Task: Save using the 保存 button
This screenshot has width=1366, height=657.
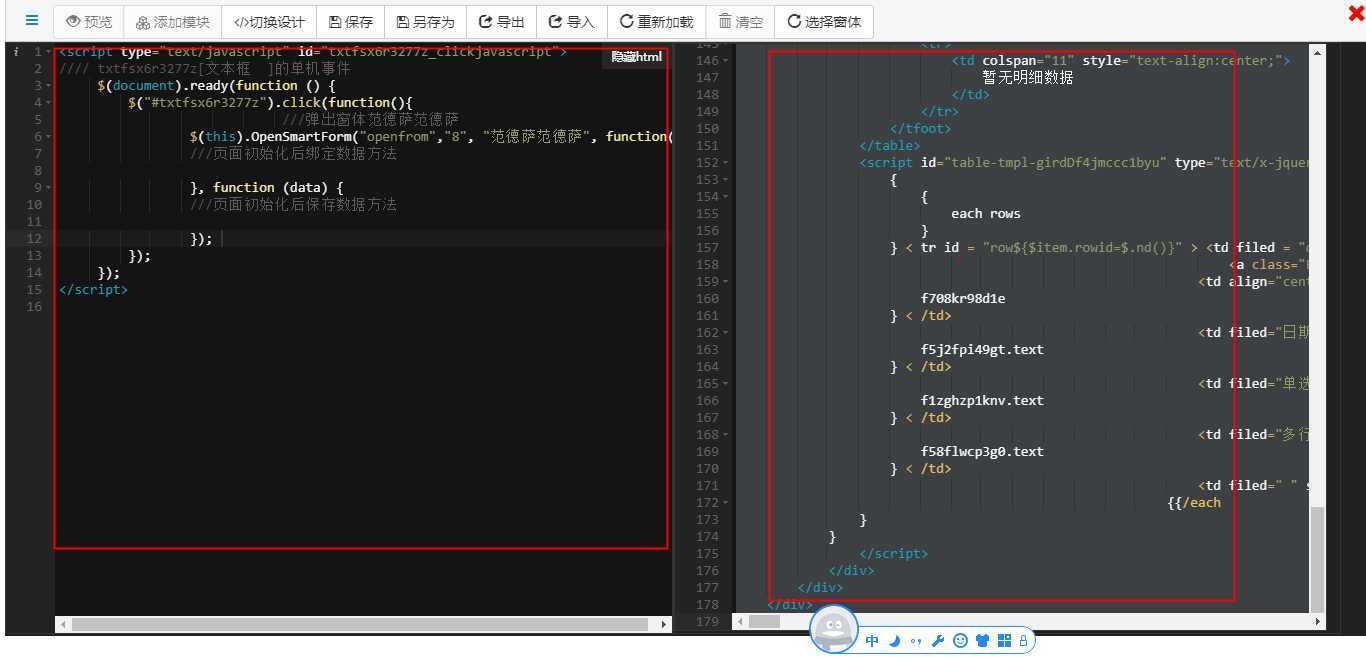Action: (x=351, y=21)
